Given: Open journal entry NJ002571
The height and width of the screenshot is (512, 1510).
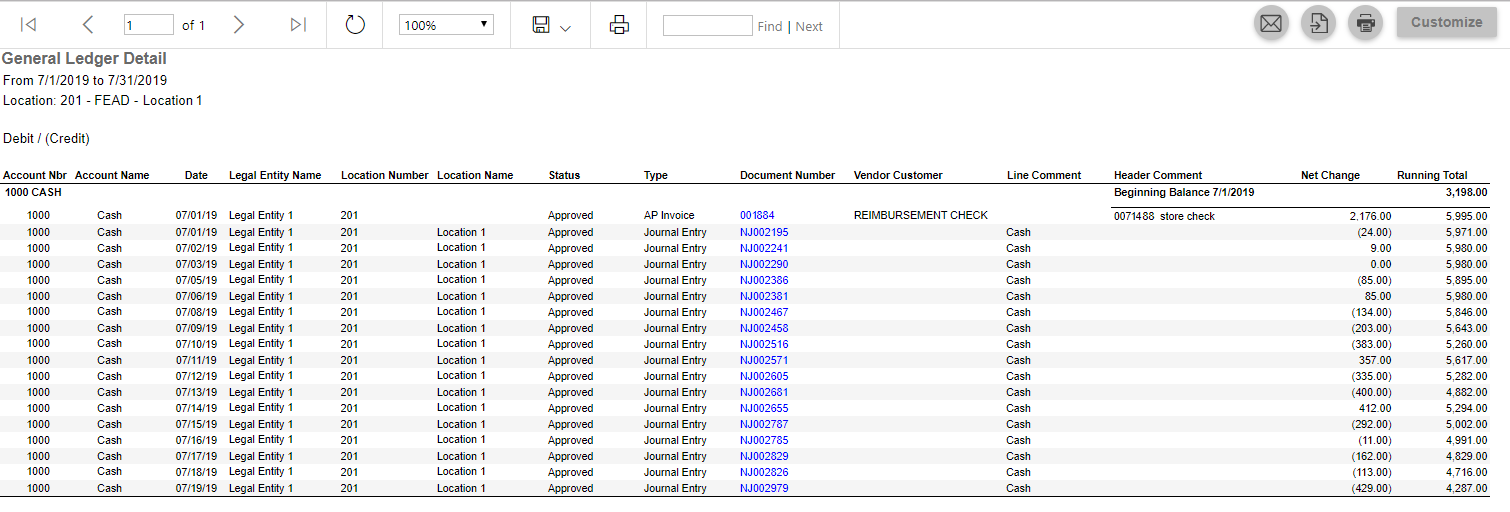Looking at the screenshot, I should (x=764, y=360).
